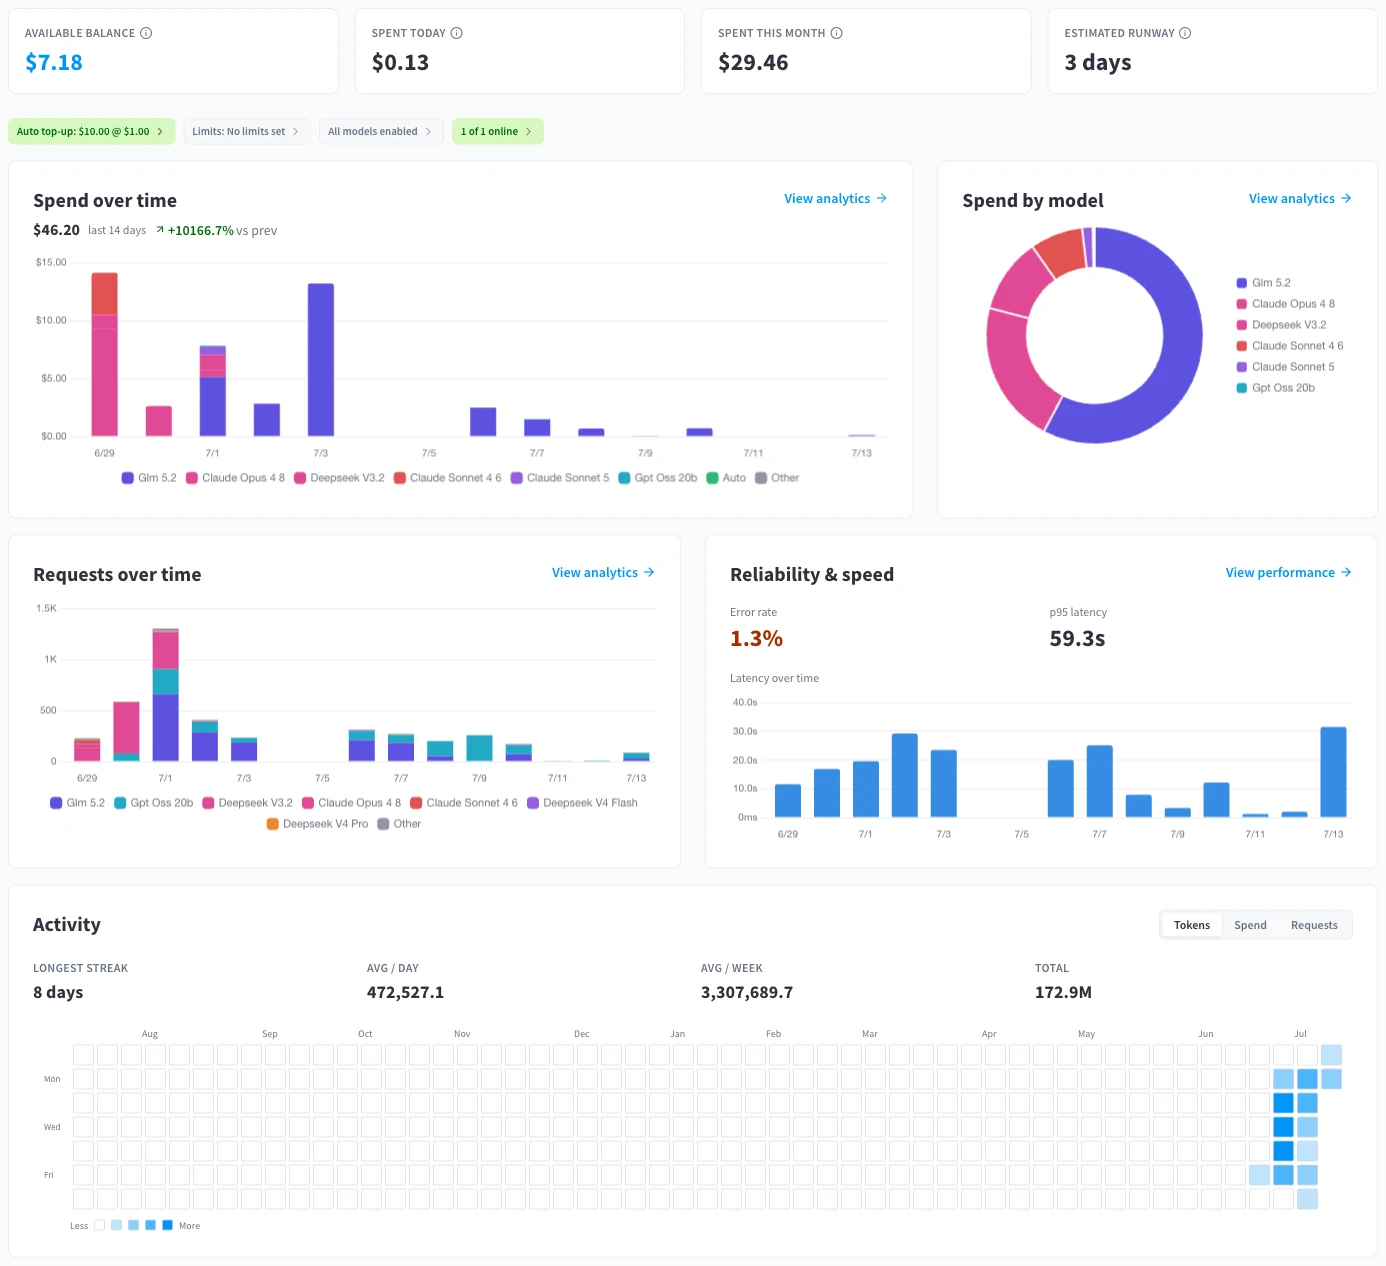This screenshot has height=1266, width=1386.
Task: Click the Deepseek V4 Pro orange legend swatch
Action: [273, 824]
